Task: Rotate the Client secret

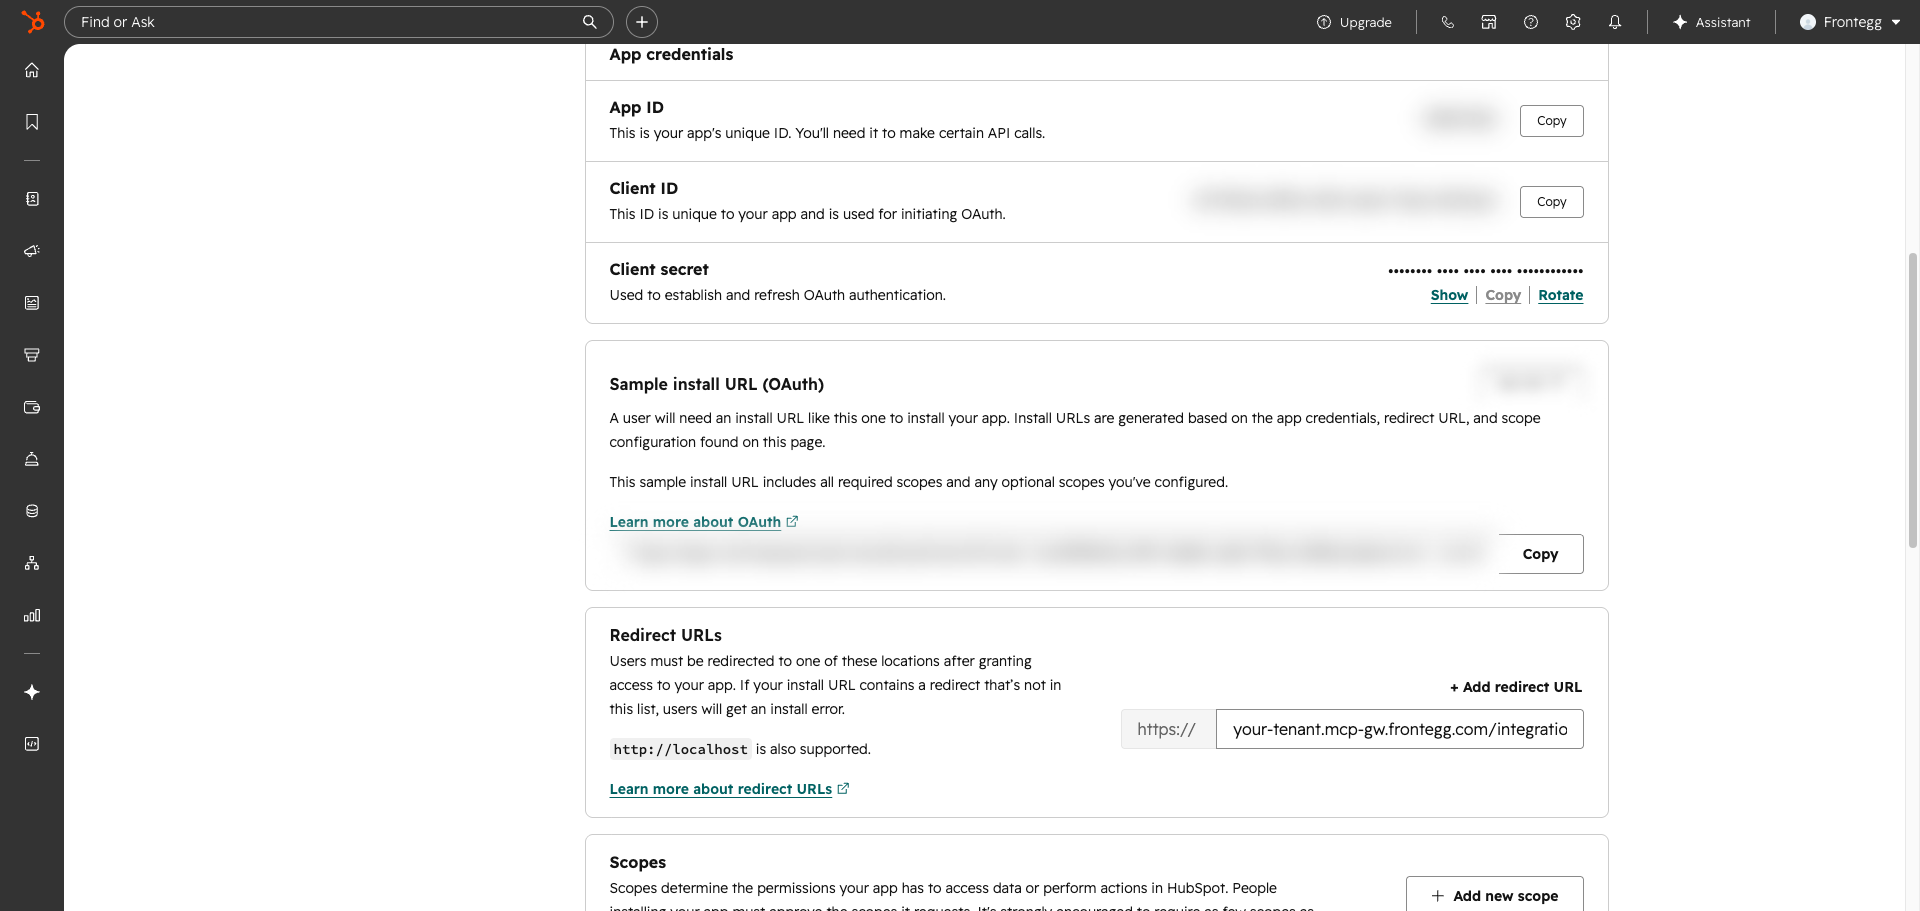Action: coord(1560,295)
